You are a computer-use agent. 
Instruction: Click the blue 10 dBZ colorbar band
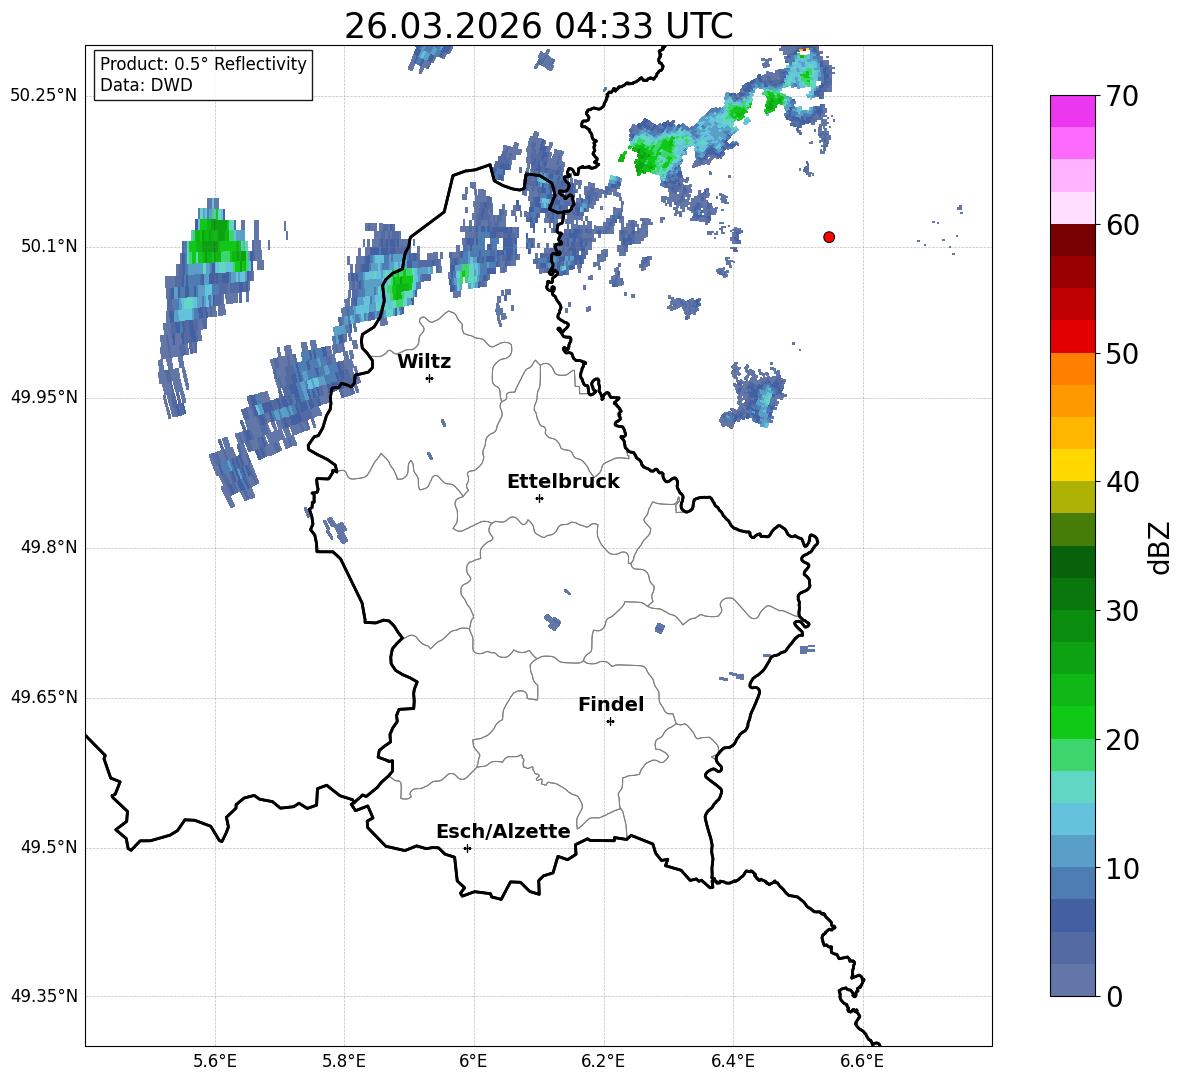1072,851
